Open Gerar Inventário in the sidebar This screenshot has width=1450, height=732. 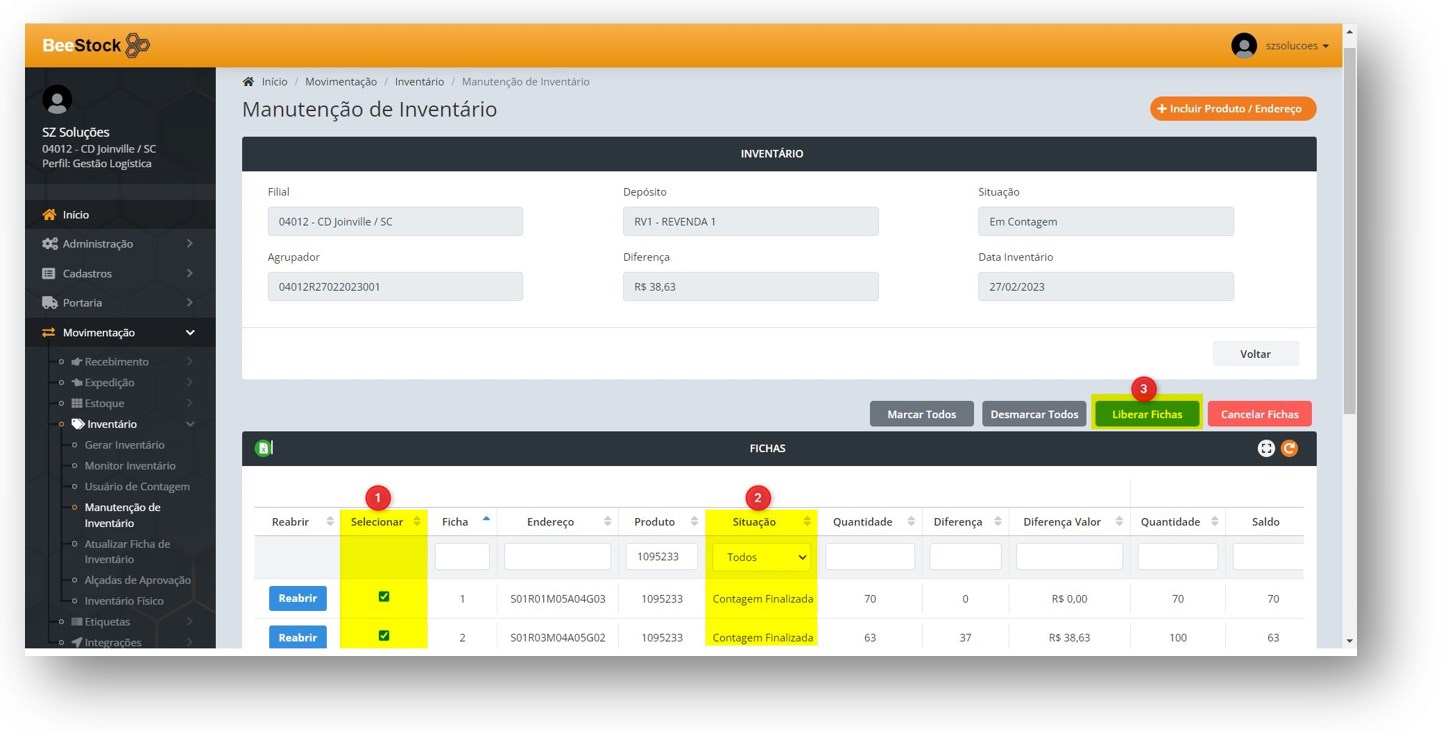(124, 445)
